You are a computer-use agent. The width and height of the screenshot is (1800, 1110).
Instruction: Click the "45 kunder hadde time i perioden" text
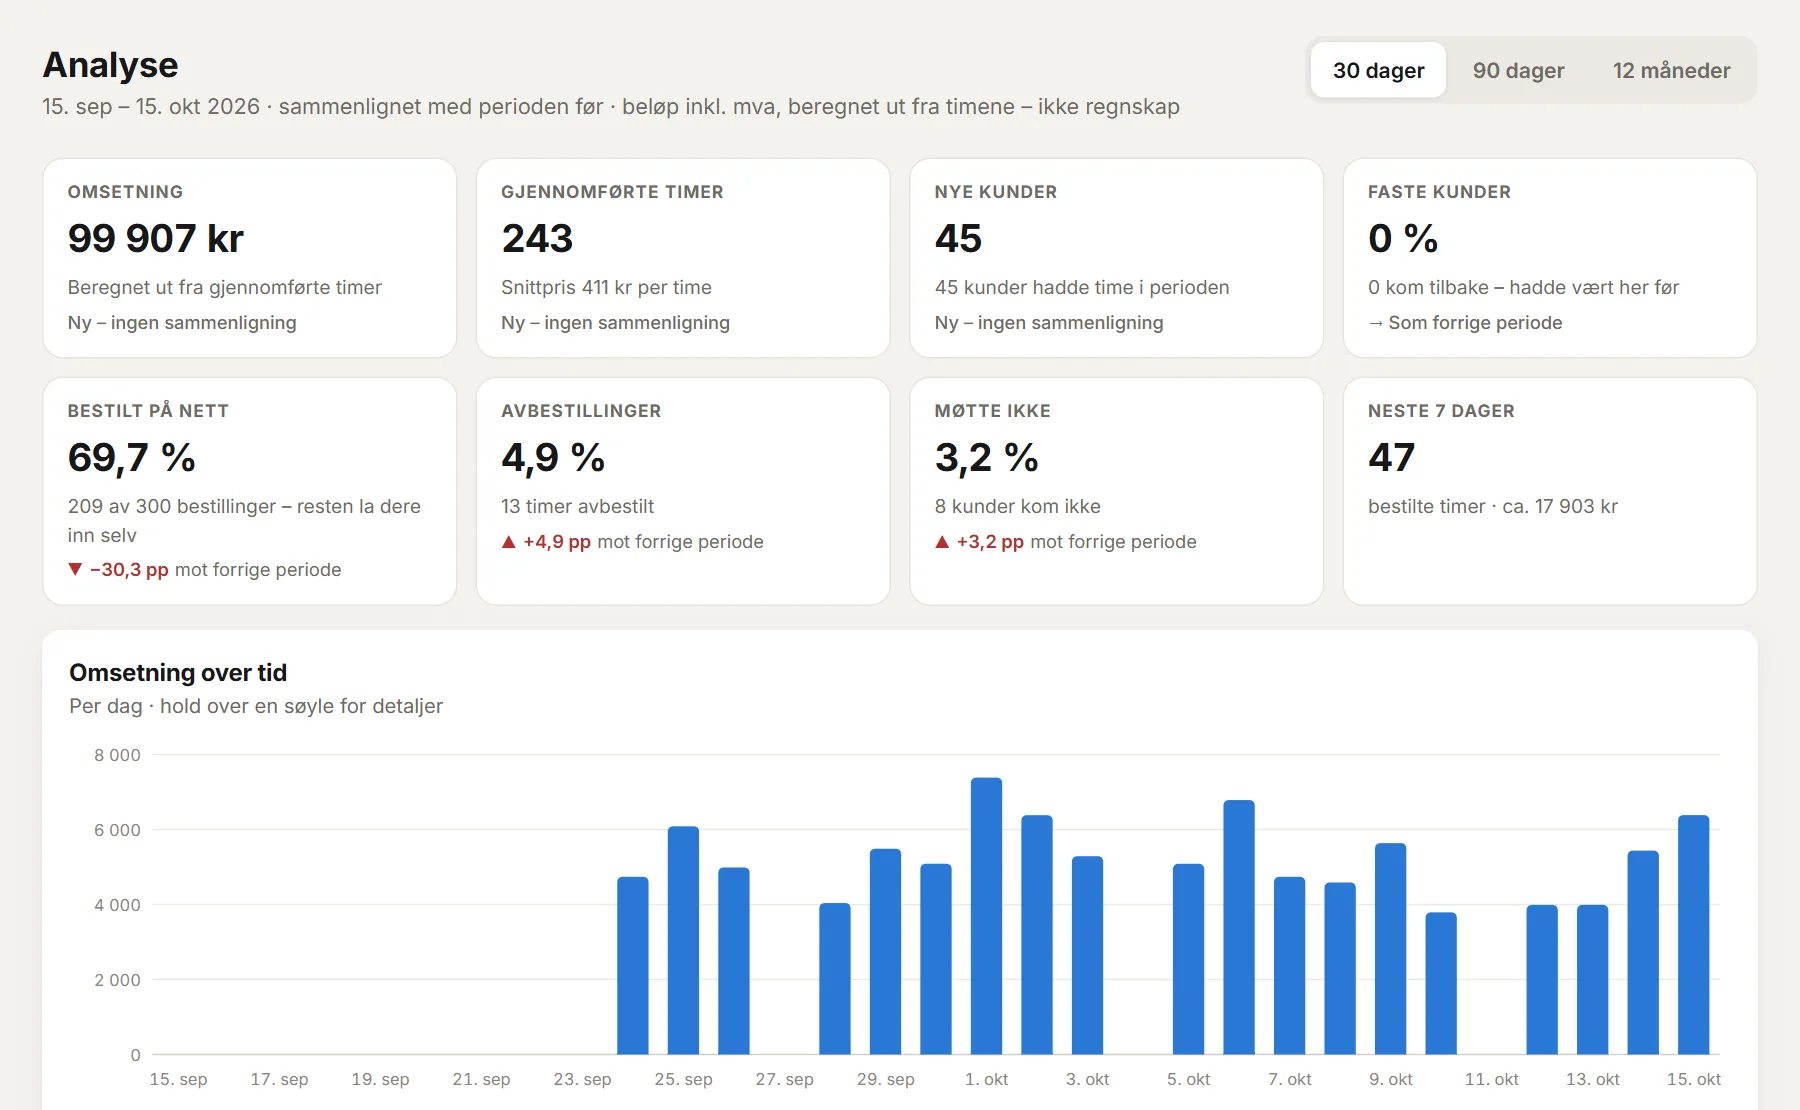(x=1081, y=287)
